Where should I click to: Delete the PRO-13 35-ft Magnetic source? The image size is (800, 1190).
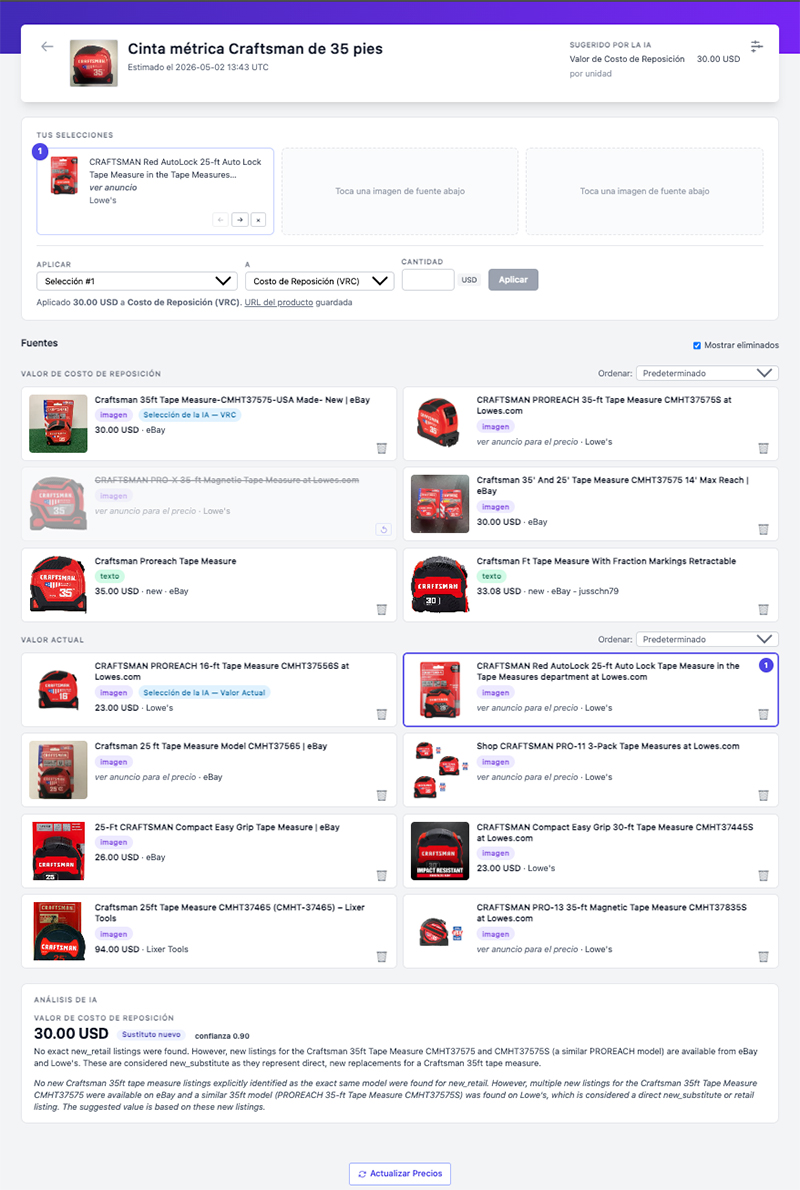tap(764, 957)
